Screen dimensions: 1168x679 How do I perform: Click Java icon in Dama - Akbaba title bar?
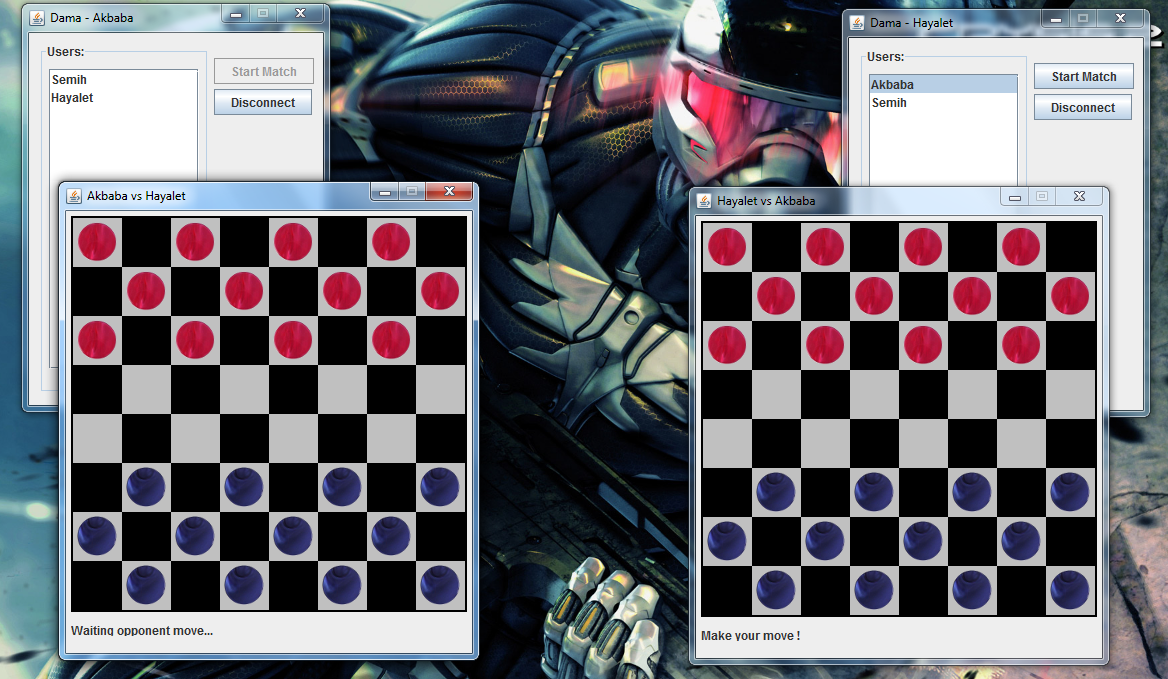click(x=36, y=17)
